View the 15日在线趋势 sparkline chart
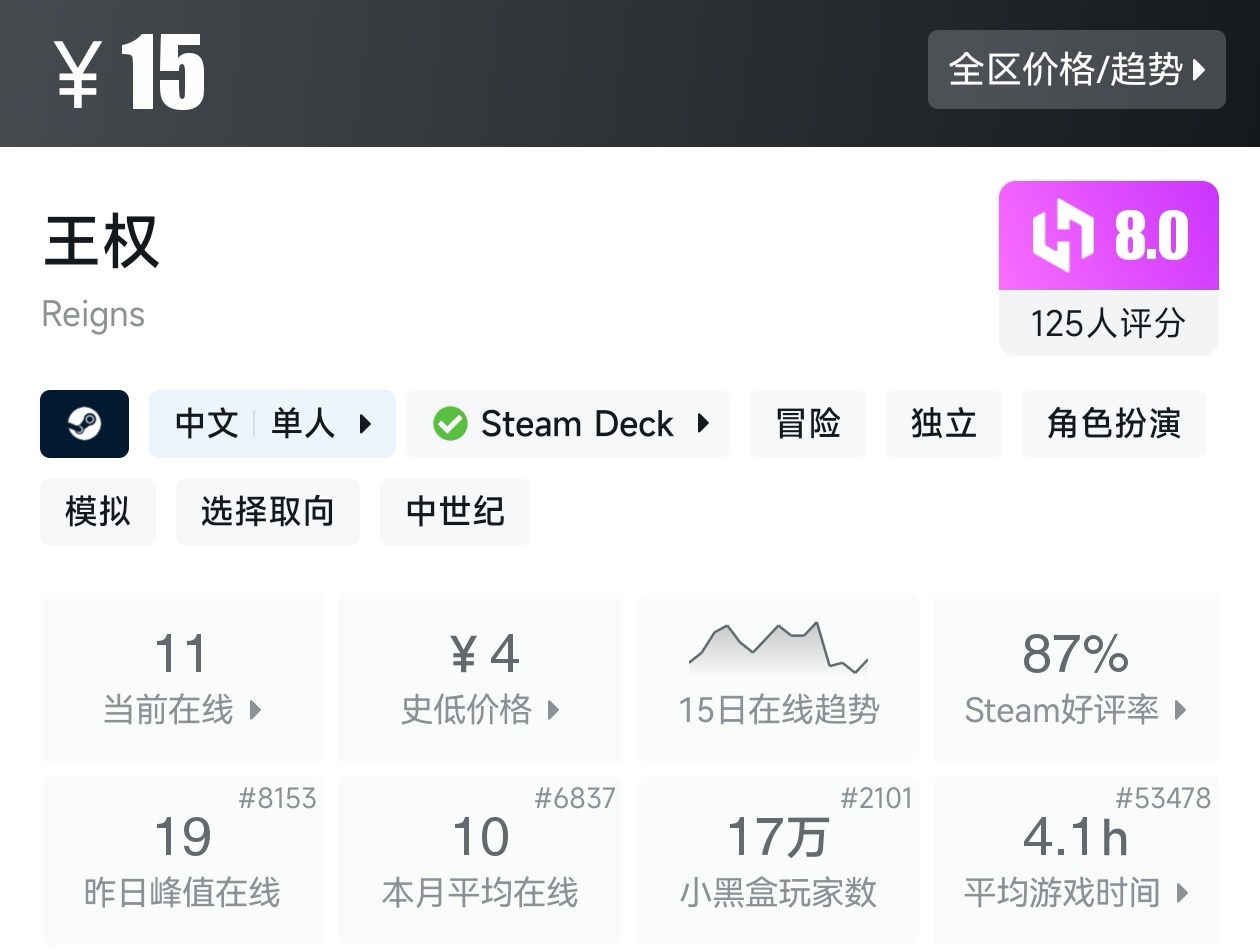 coord(778,650)
